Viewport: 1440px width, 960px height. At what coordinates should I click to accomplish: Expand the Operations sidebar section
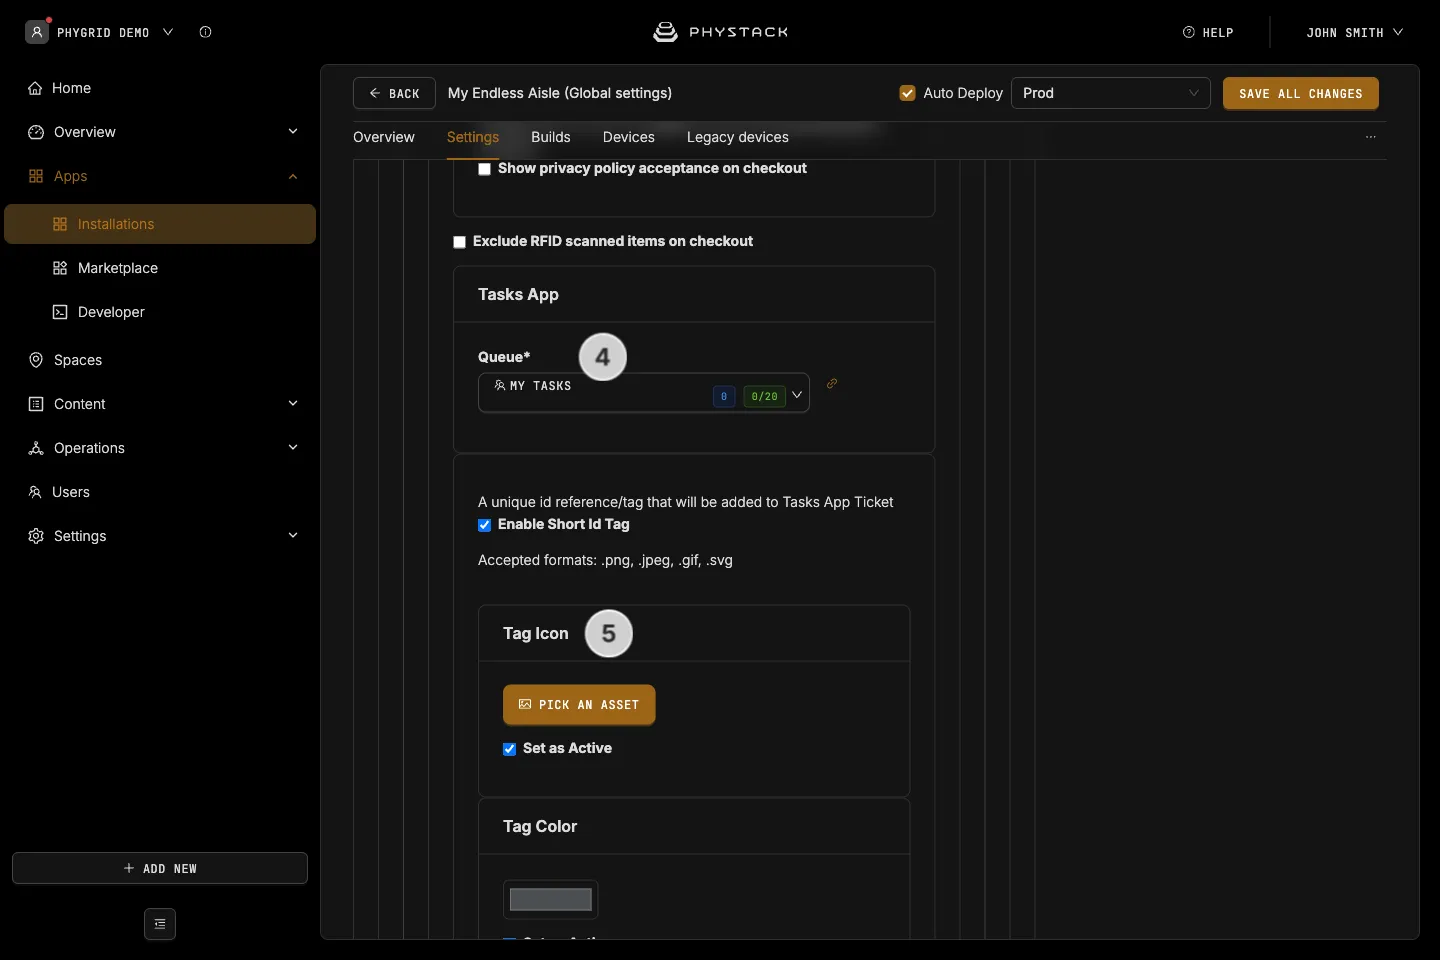293,448
